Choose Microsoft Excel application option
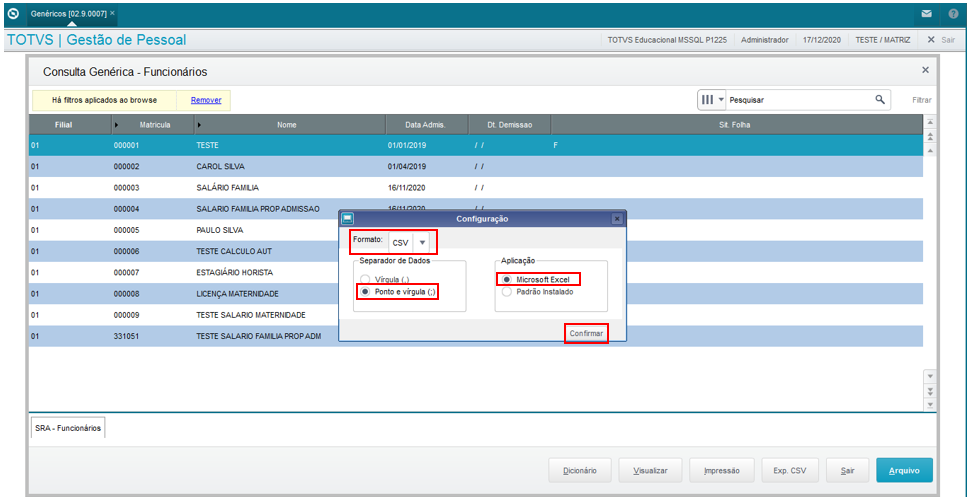Viewport: 968px width, 497px height. pos(506,280)
